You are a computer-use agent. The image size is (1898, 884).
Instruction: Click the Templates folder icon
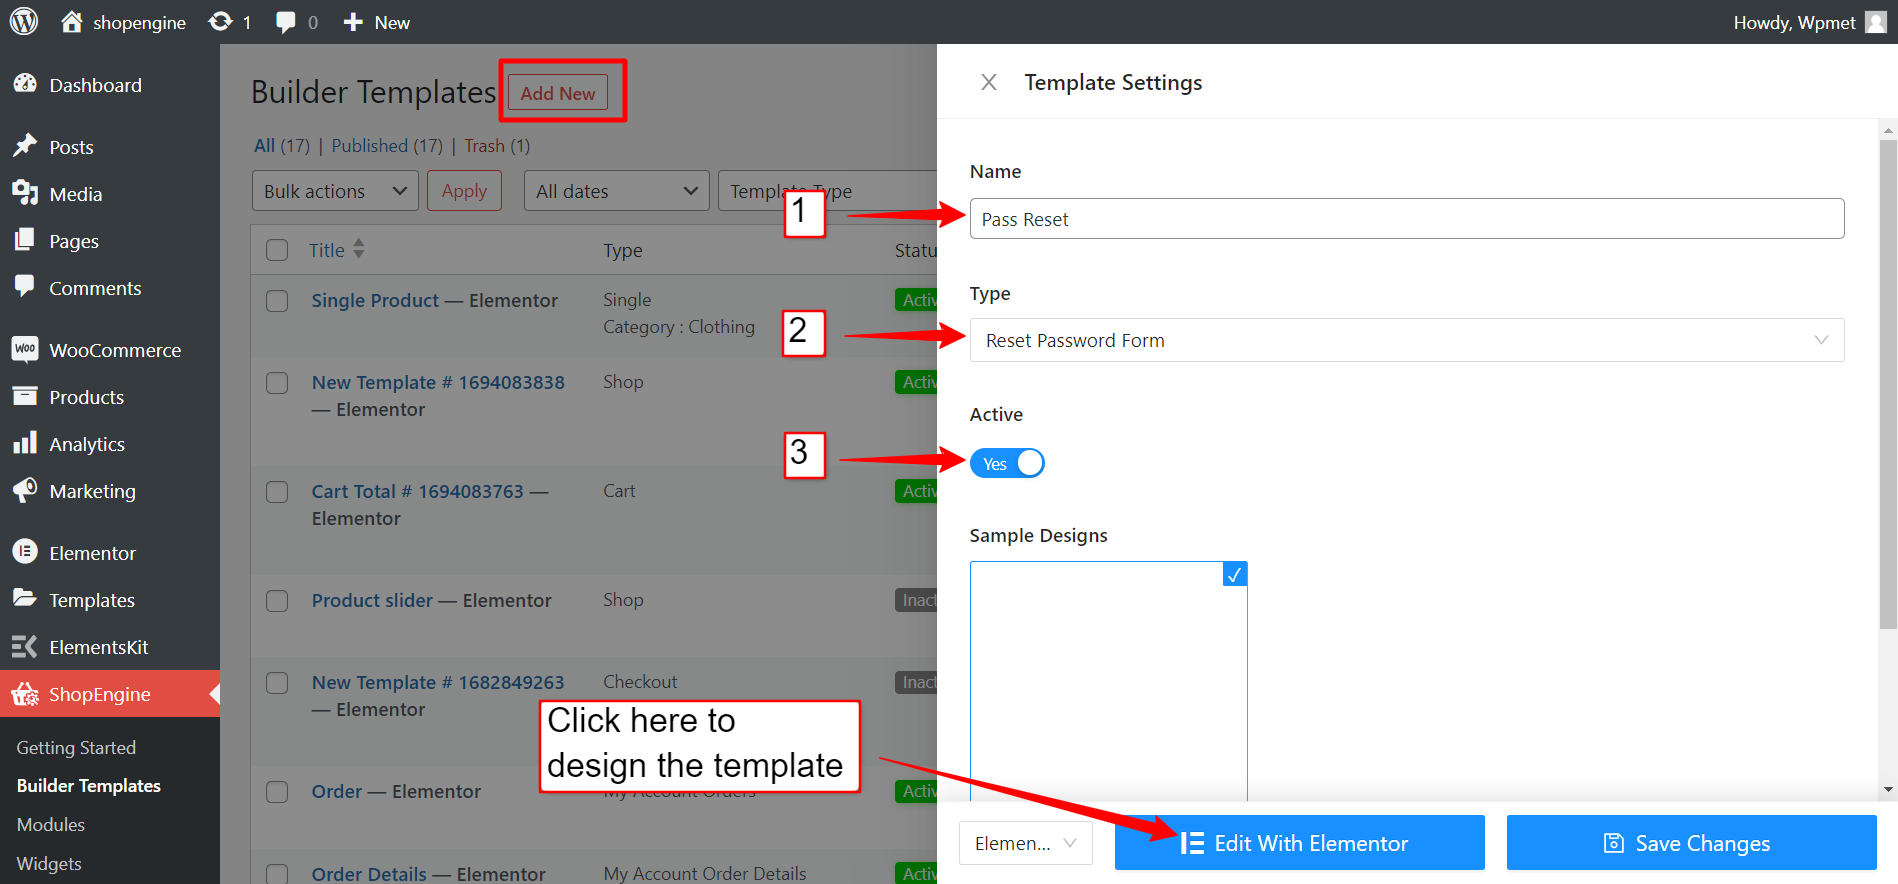pyautogui.click(x=25, y=598)
